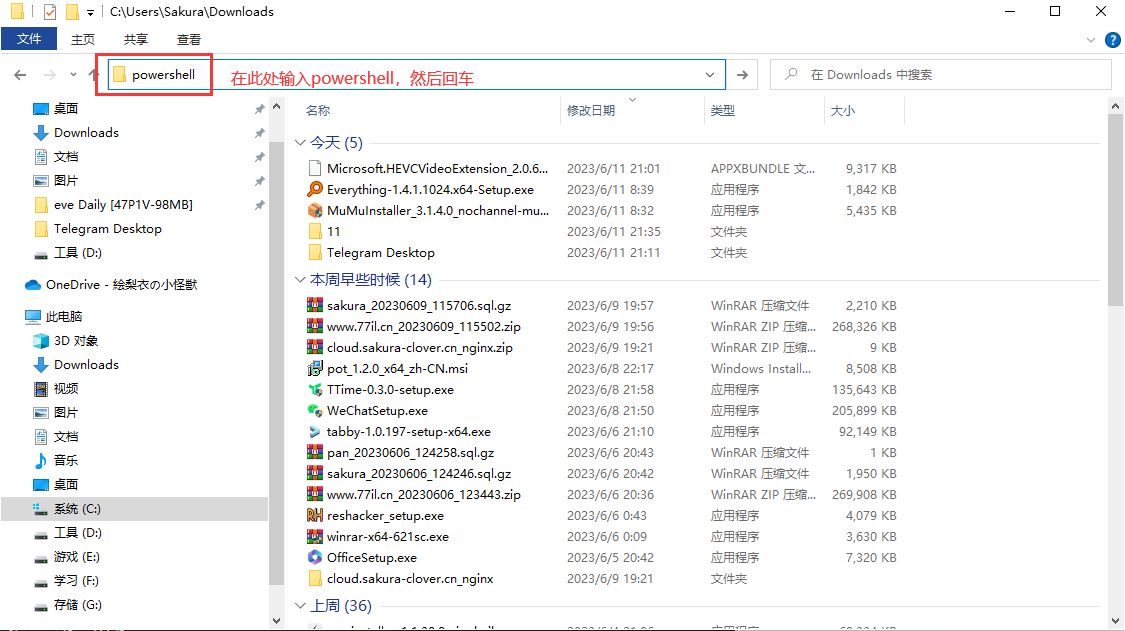Expand the 上周 (36) group
The height and width of the screenshot is (631, 1125).
(301, 606)
